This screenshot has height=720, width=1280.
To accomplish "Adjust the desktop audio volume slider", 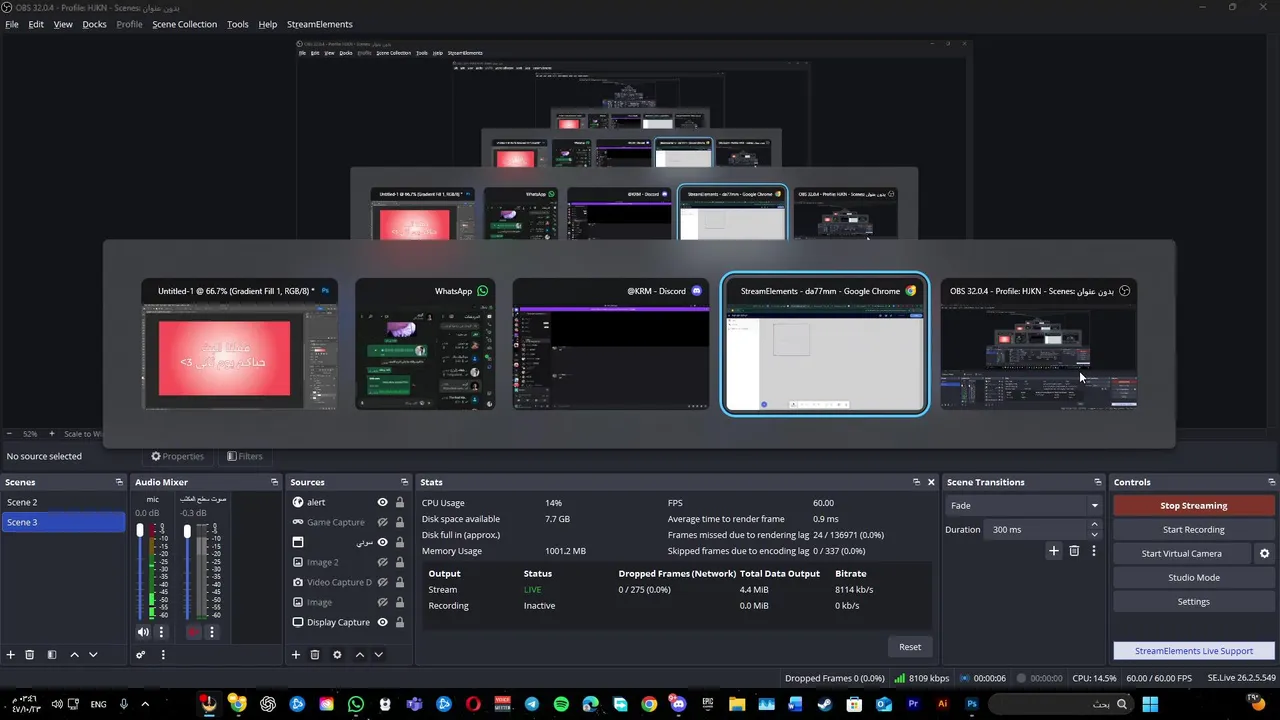I will (187, 572).
